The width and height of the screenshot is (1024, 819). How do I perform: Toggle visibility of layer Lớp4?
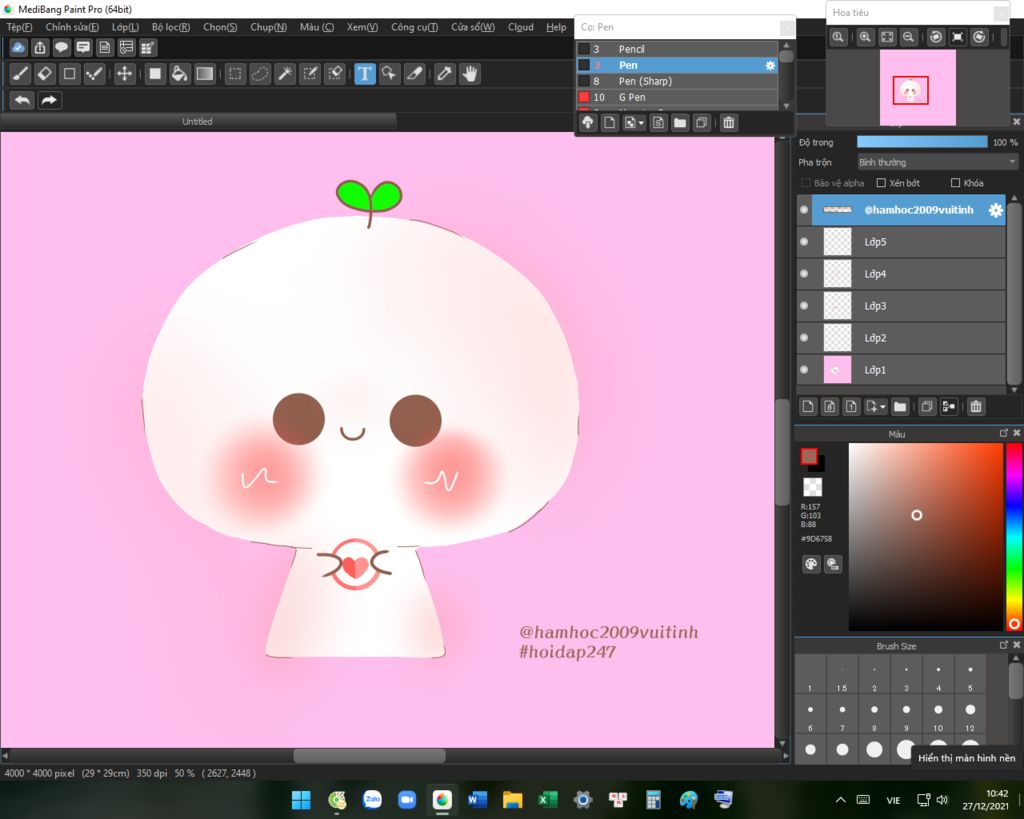804,274
